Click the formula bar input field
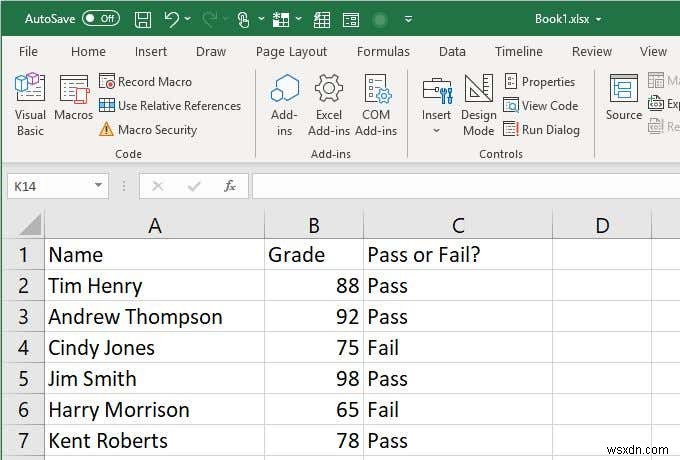 [x=466, y=186]
